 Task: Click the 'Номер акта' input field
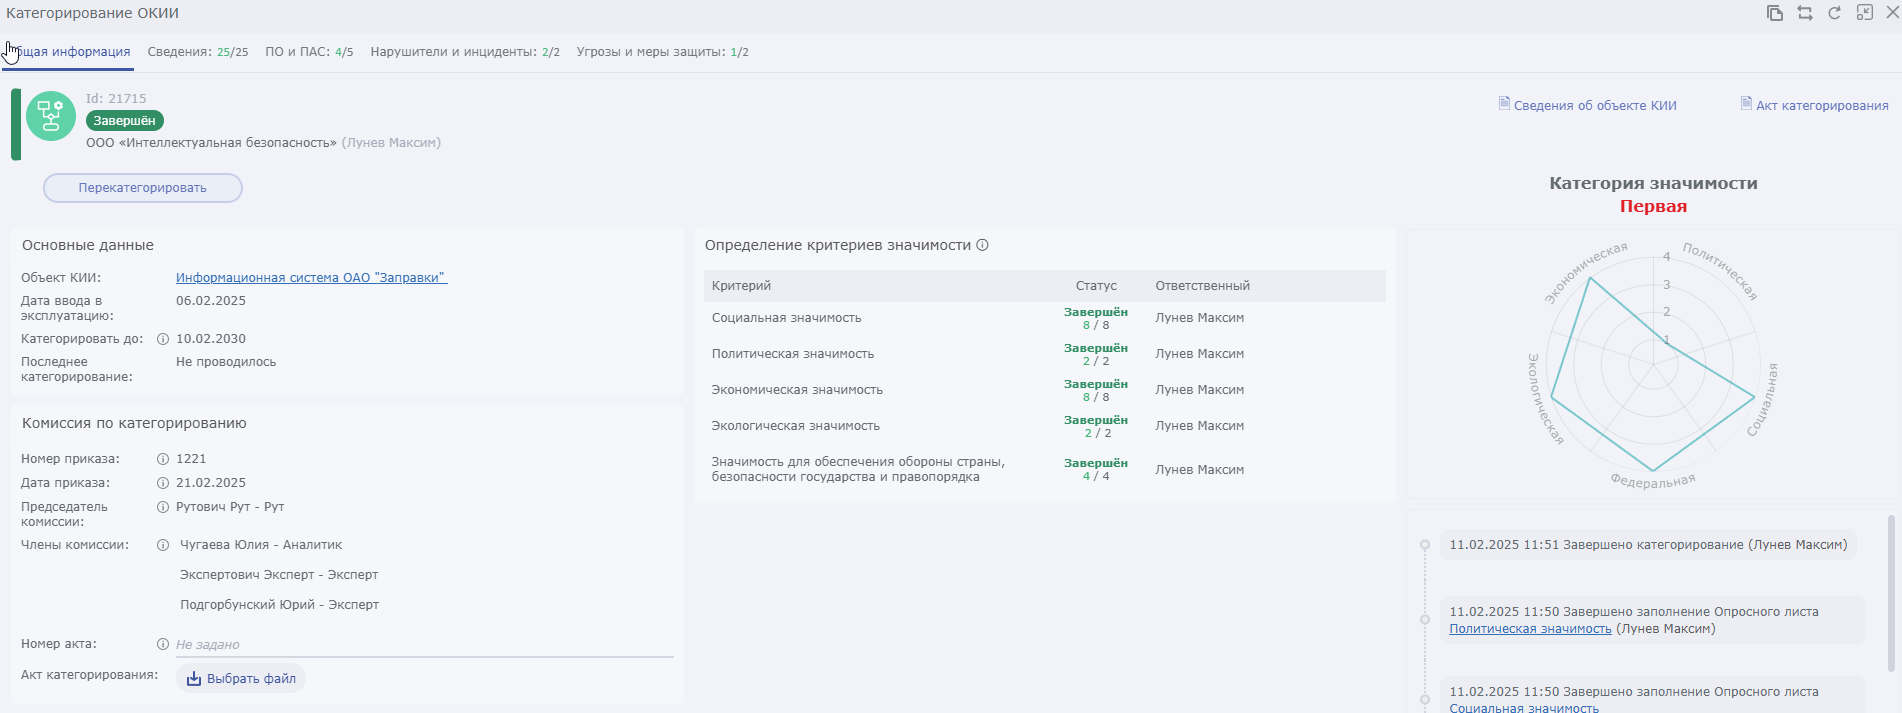tap(424, 645)
